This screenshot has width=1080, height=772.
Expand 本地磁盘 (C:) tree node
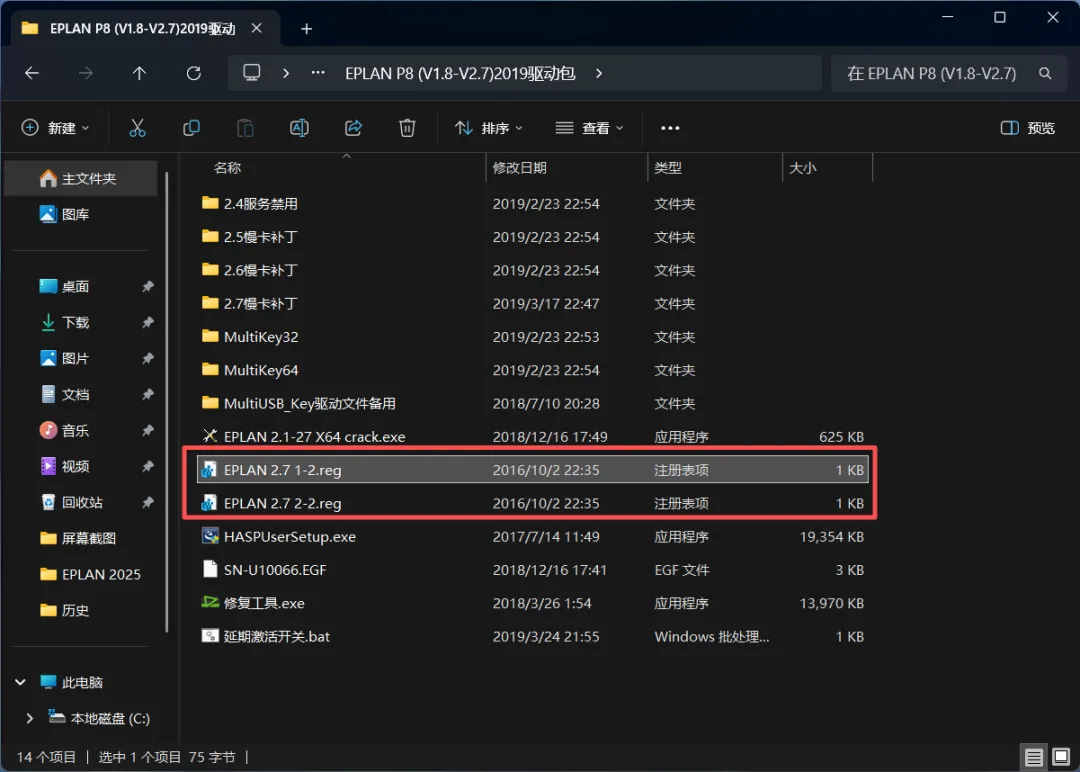[x=29, y=718]
